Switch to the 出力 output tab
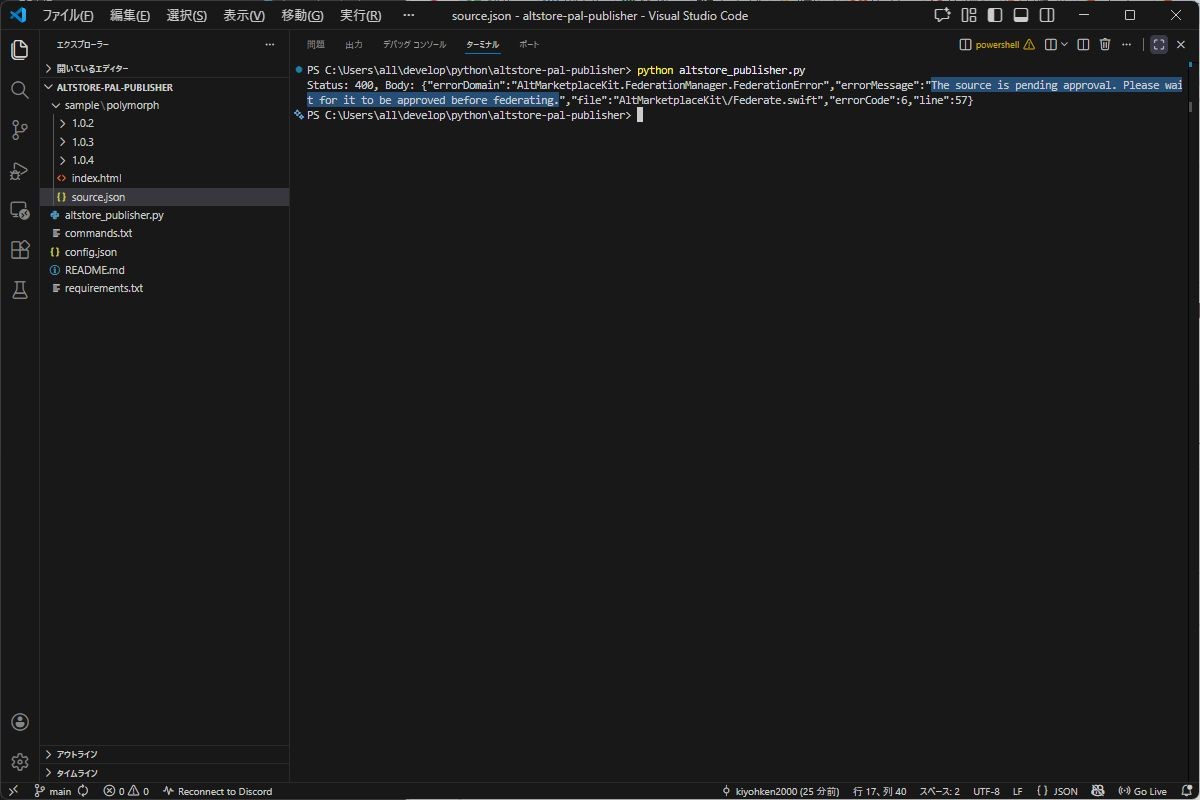1200x800 pixels. pyautogui.click(x=354, y=45)
